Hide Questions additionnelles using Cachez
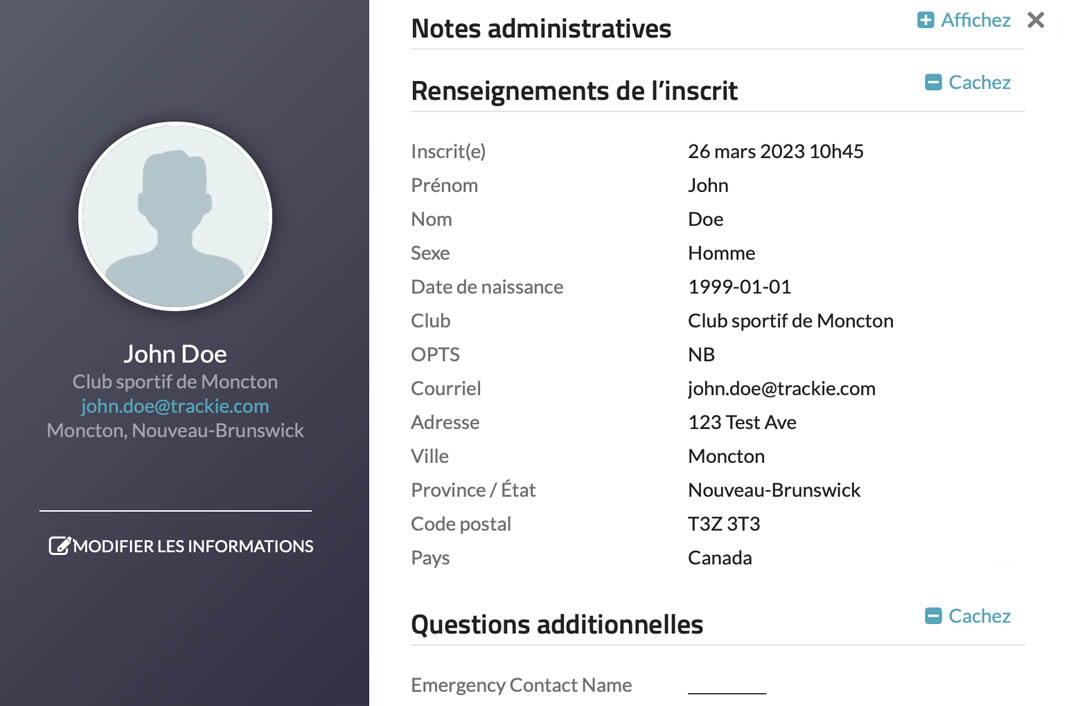 click(979, 617)
